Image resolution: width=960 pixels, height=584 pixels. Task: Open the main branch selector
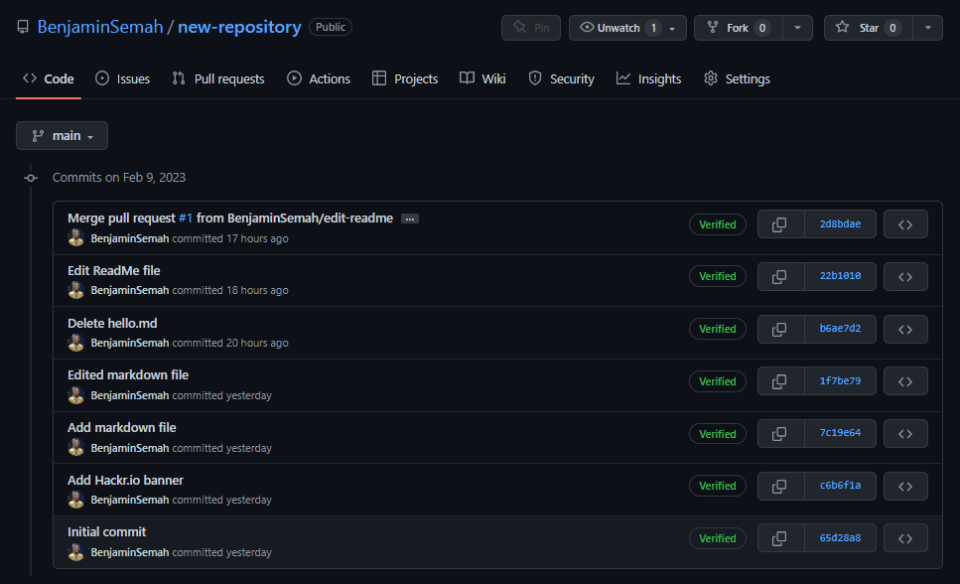61,135
